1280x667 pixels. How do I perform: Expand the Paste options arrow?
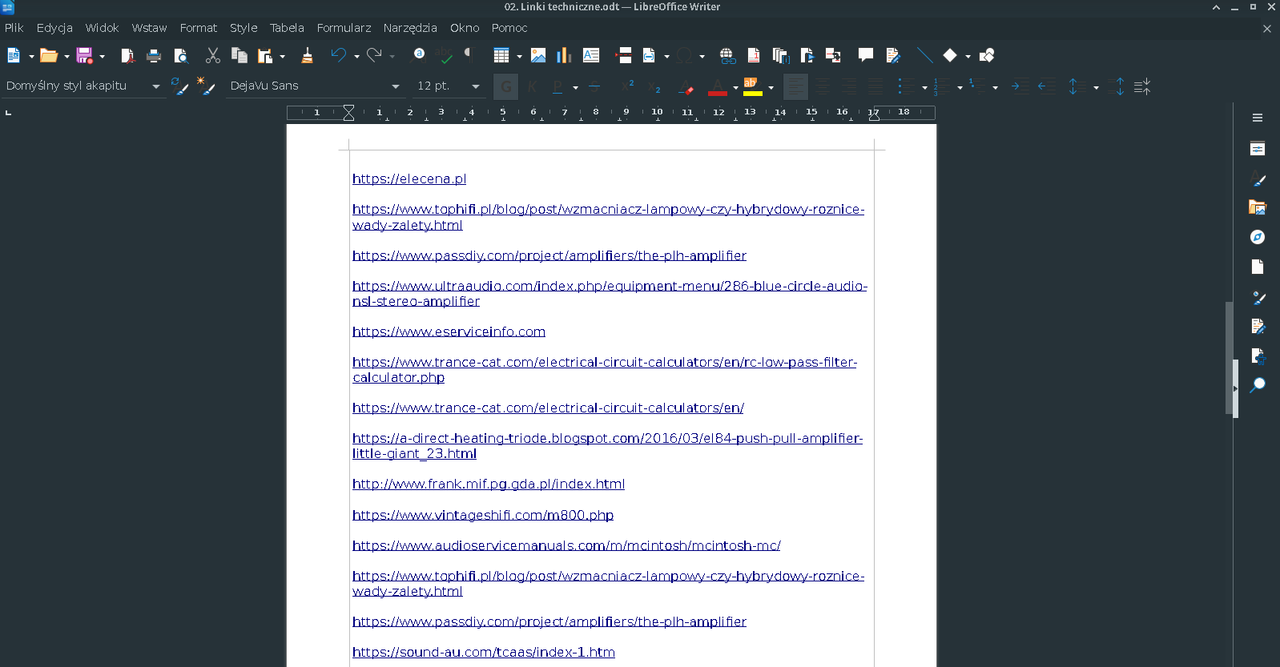click(x=283, y=56)
